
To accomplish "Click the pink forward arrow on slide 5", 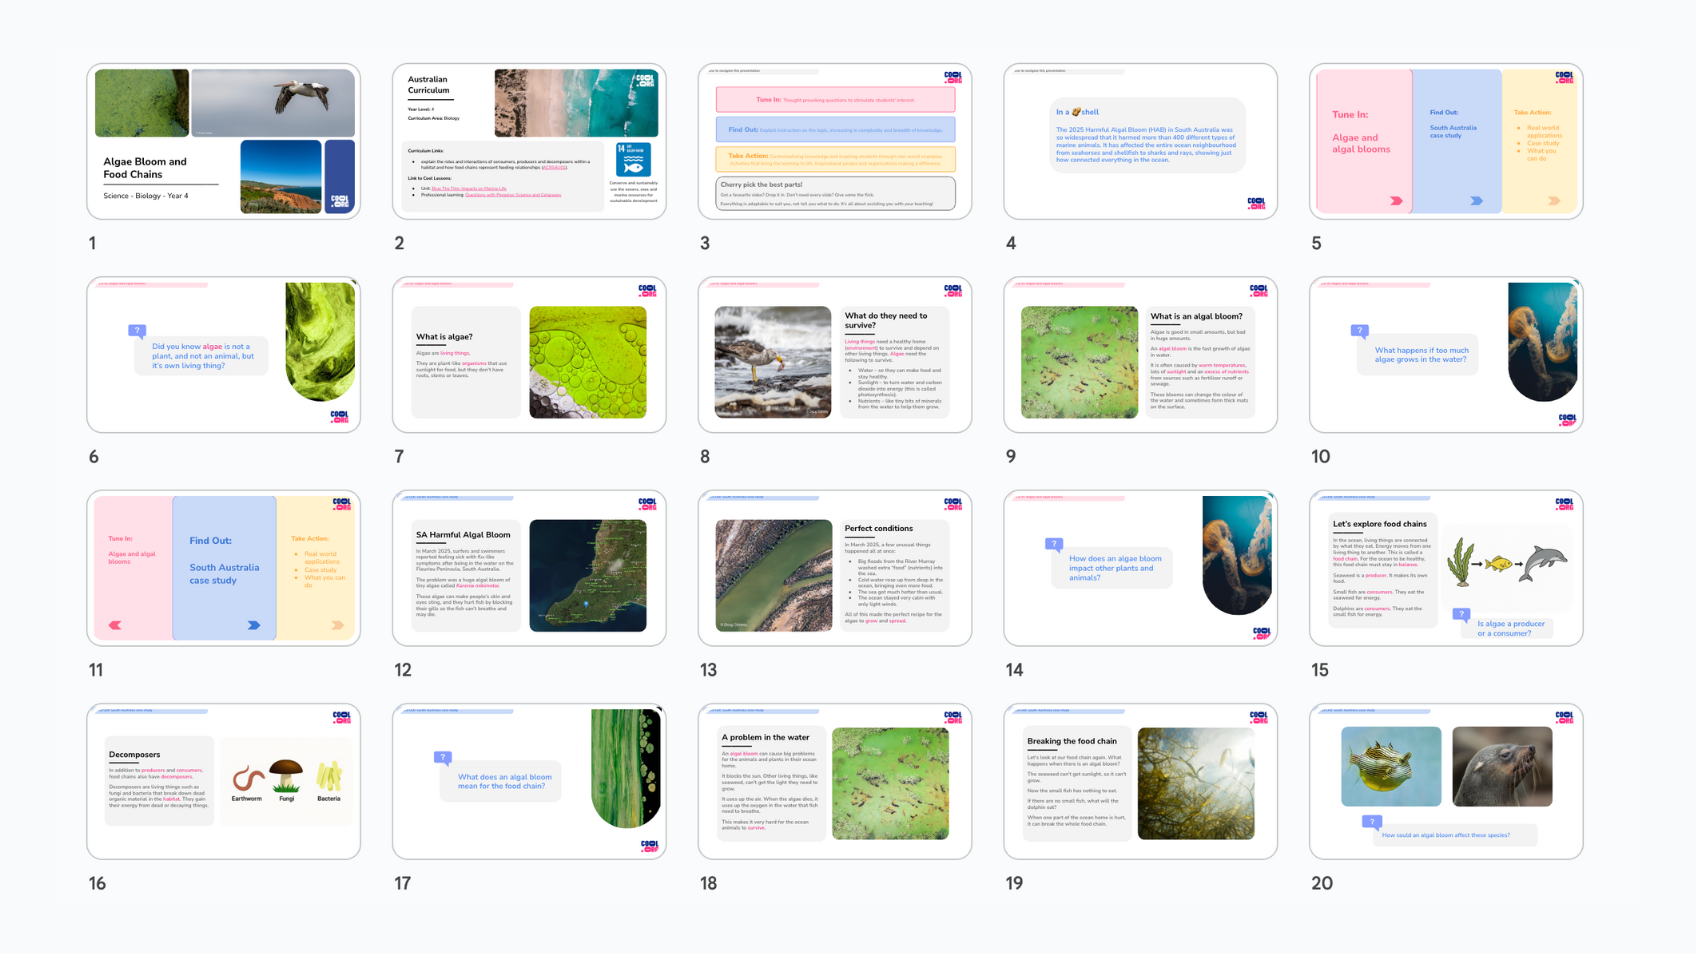I will [1396, 201].
